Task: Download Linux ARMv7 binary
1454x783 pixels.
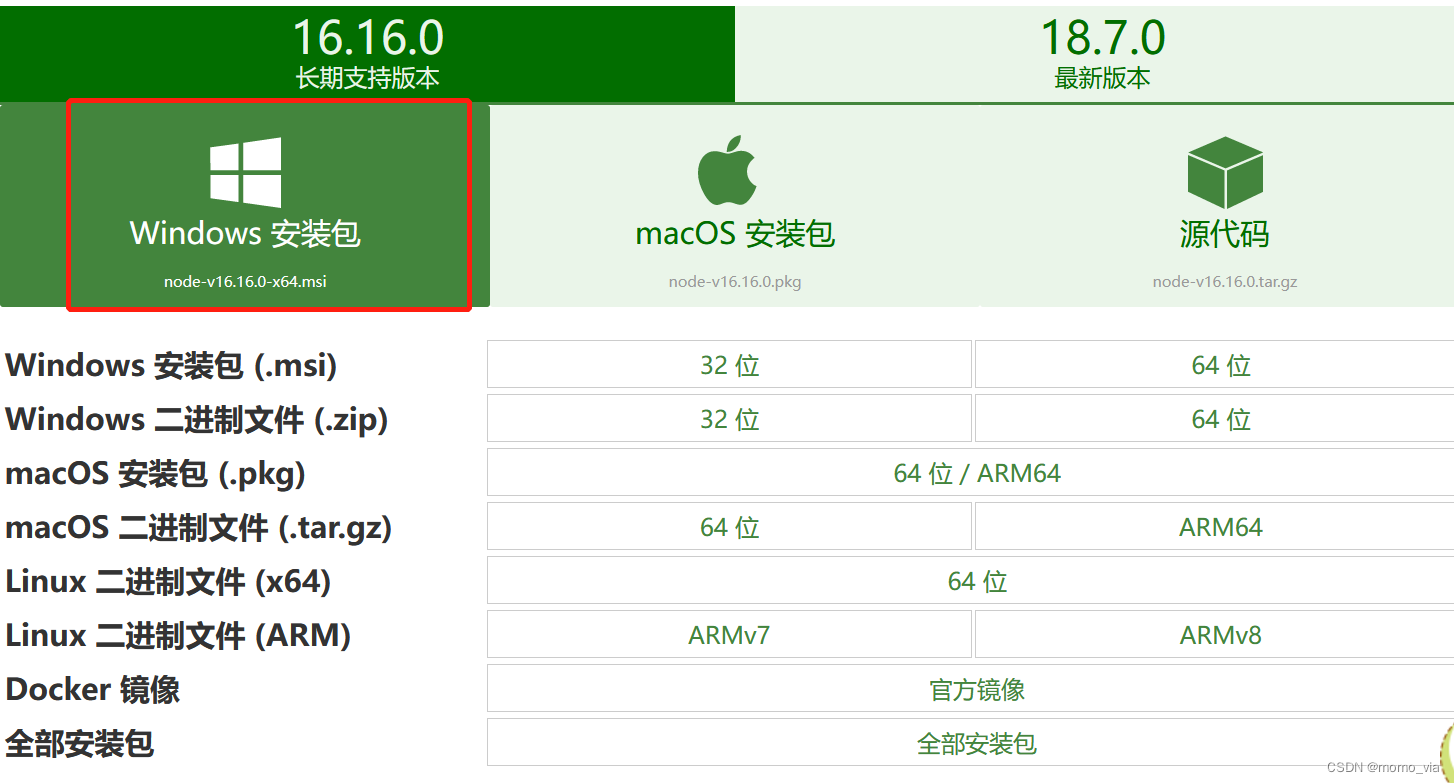Action: click(729, 635)
